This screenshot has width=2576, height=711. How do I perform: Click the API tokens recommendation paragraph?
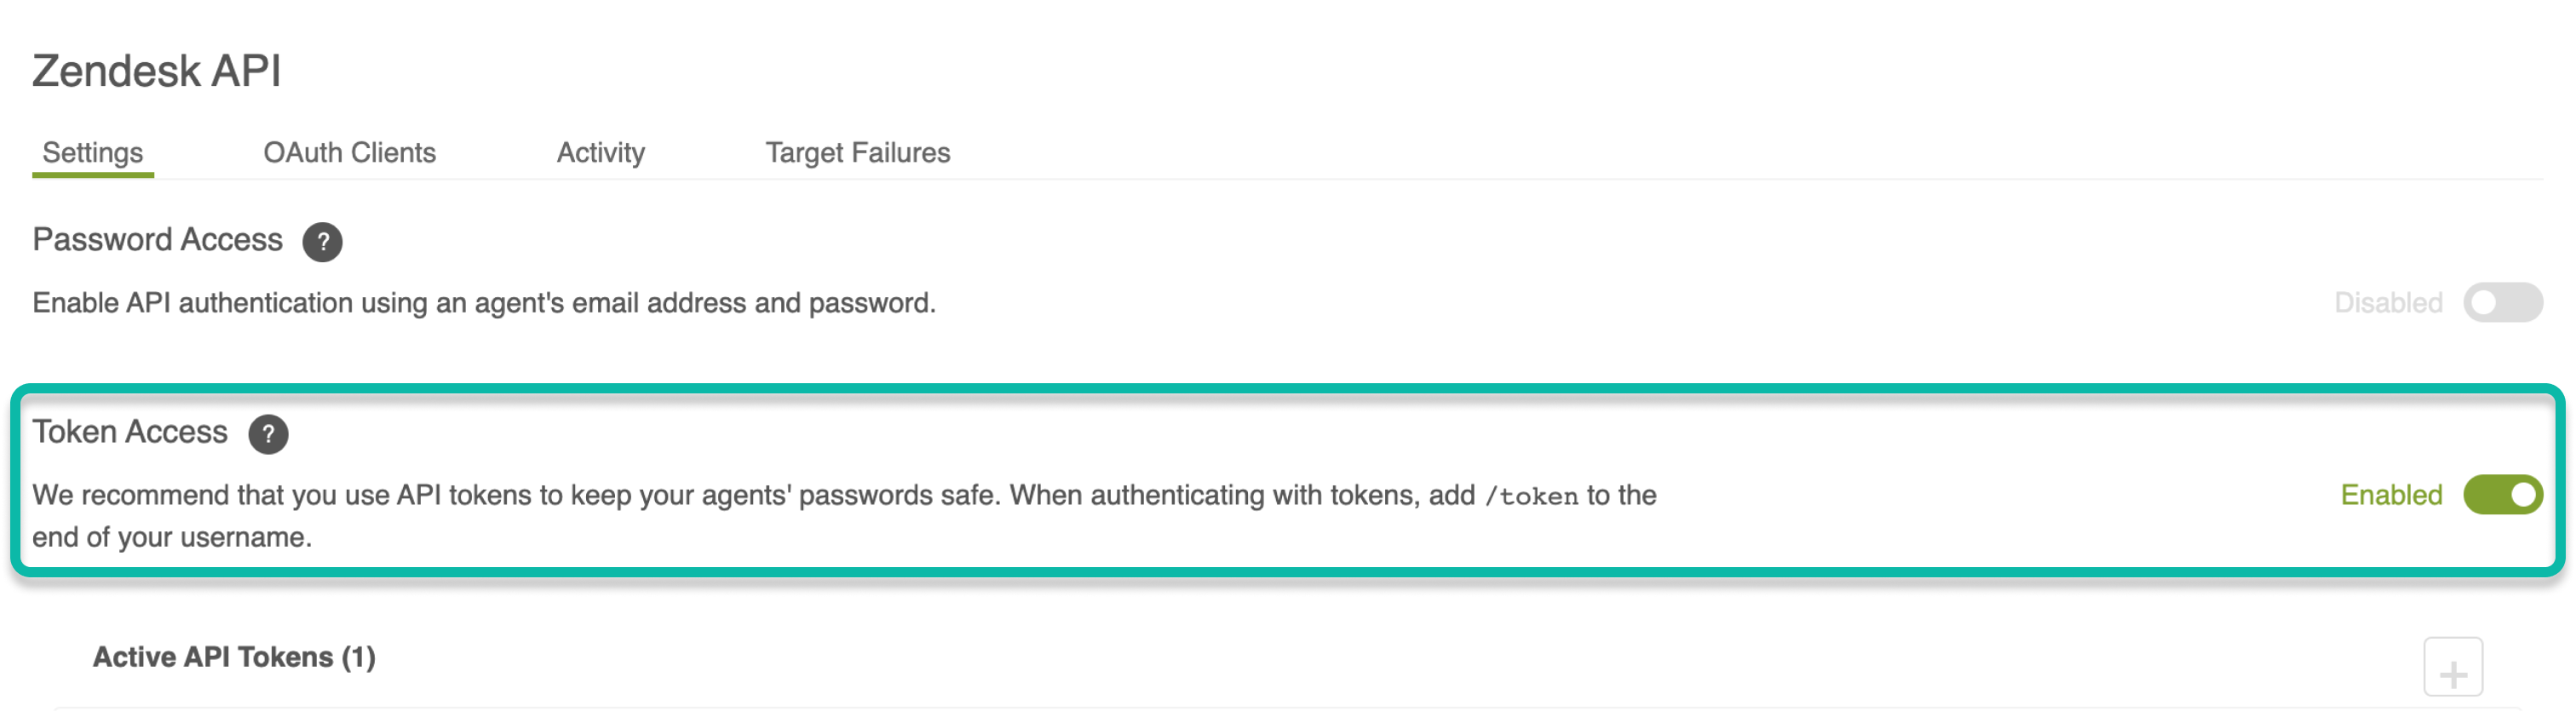(x=844, y=516)
